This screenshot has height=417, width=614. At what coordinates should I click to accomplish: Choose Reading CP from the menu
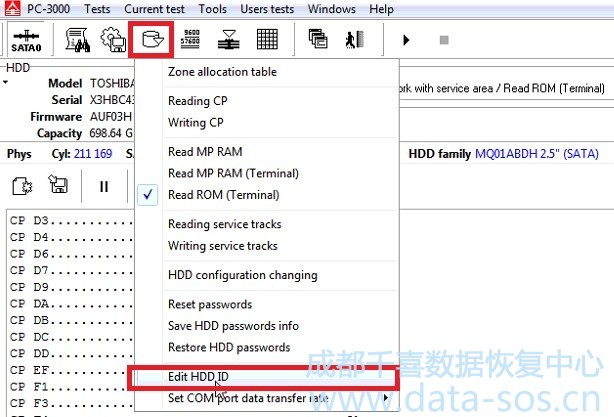pyautogui.click(x=267, y=101)
